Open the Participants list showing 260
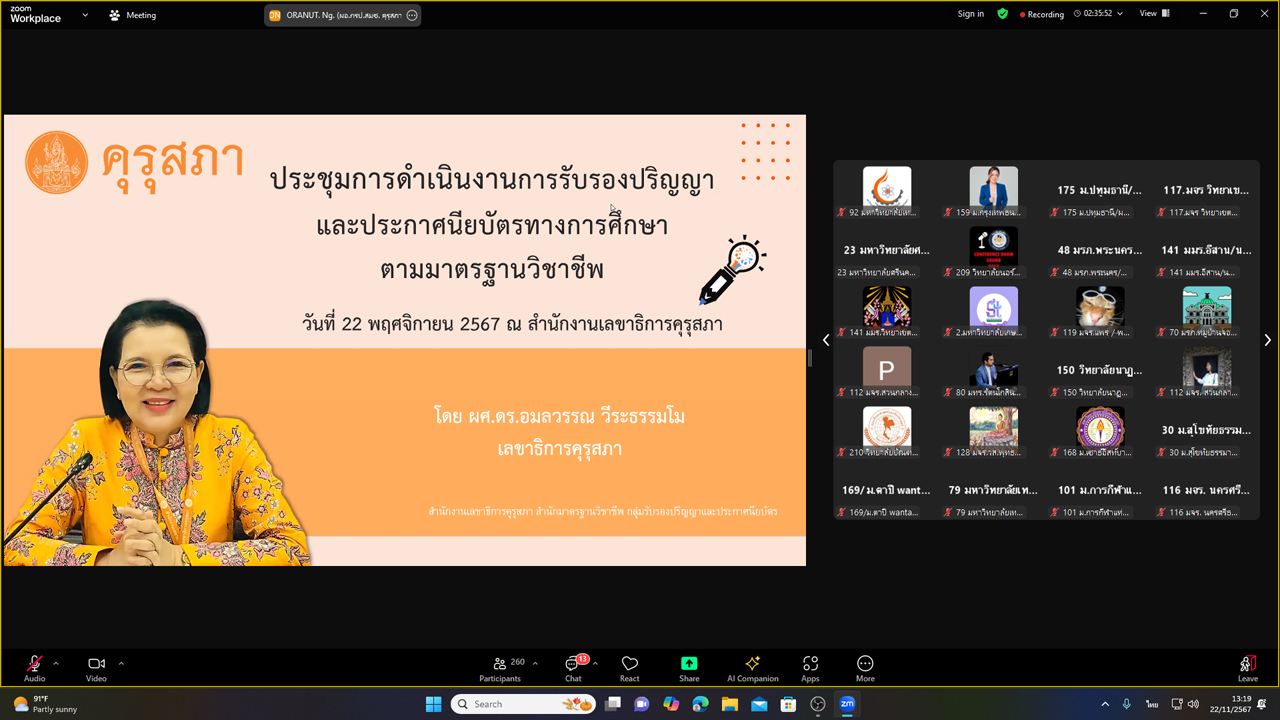 tap(500, 667)
